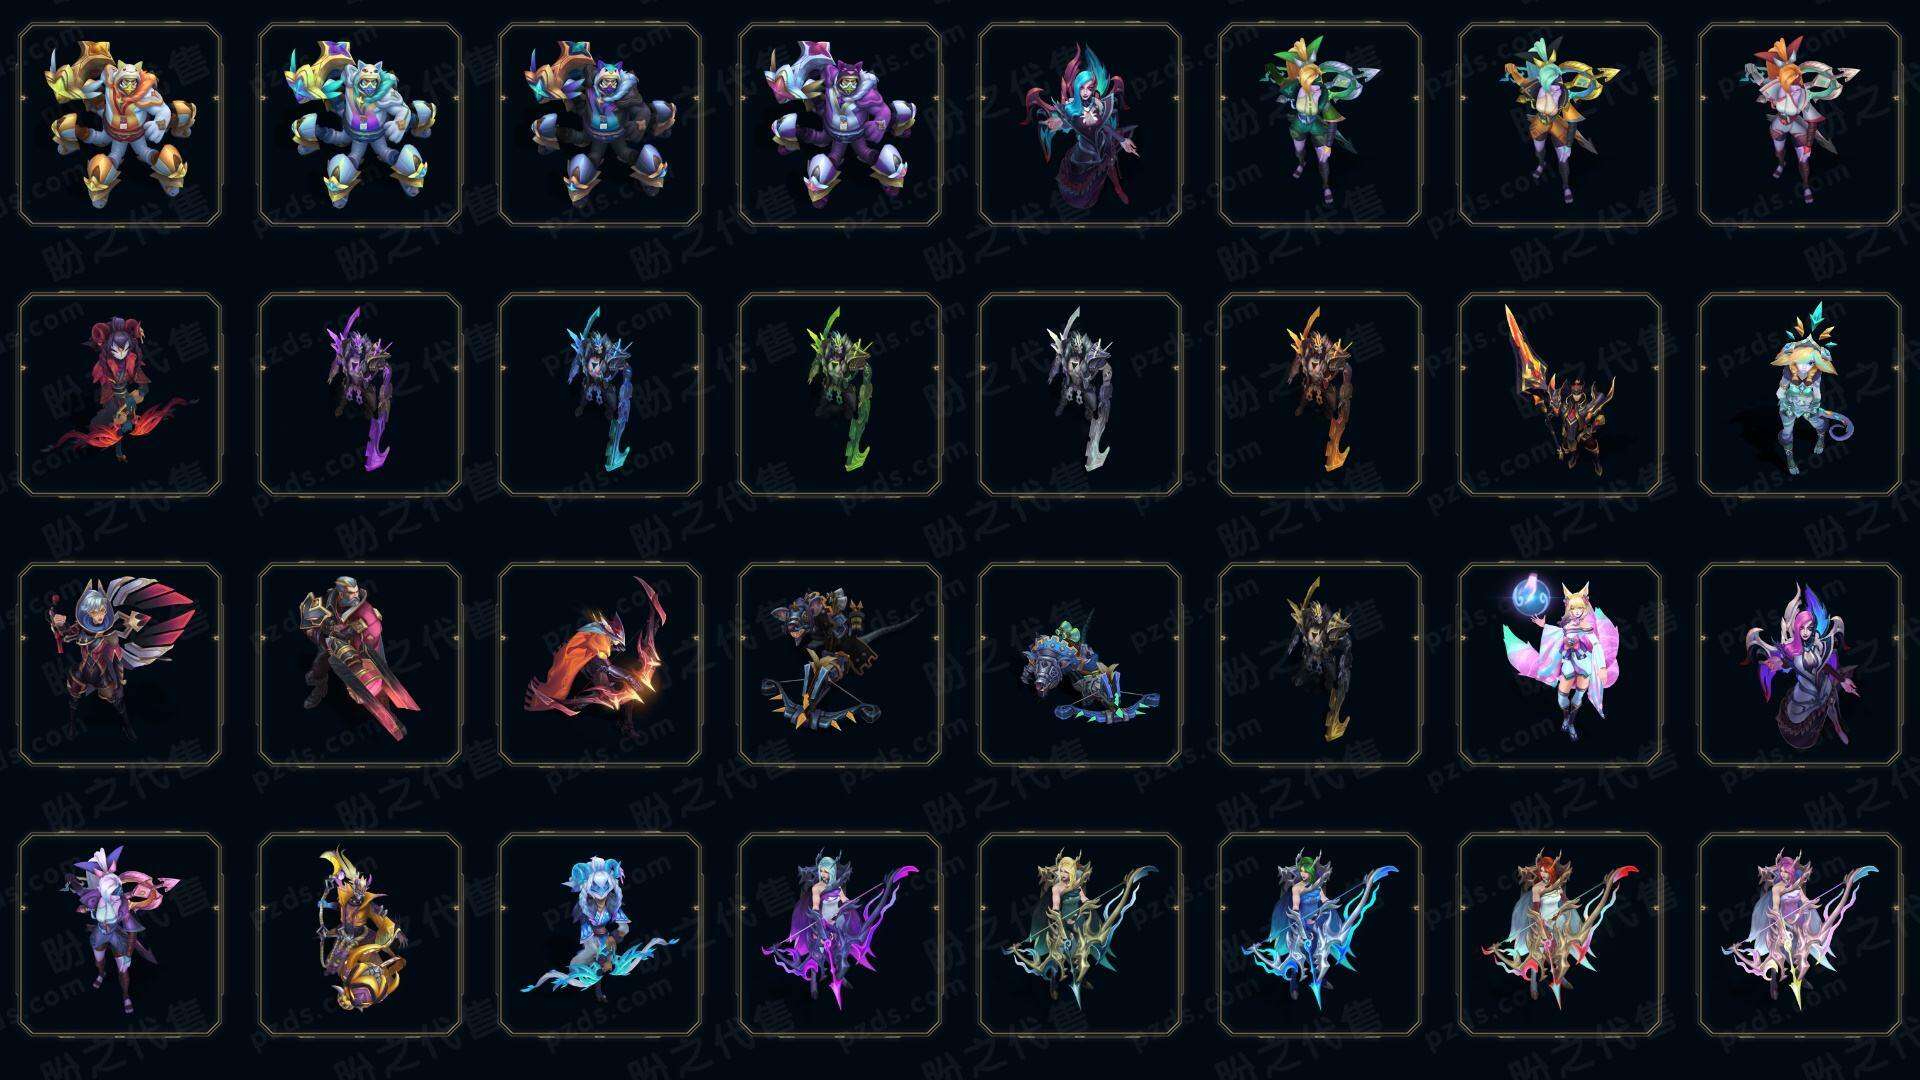The image size is (1920, 1080).
Task: Choose the teal cat-like creature with tail
Action: click(1800, 394)
